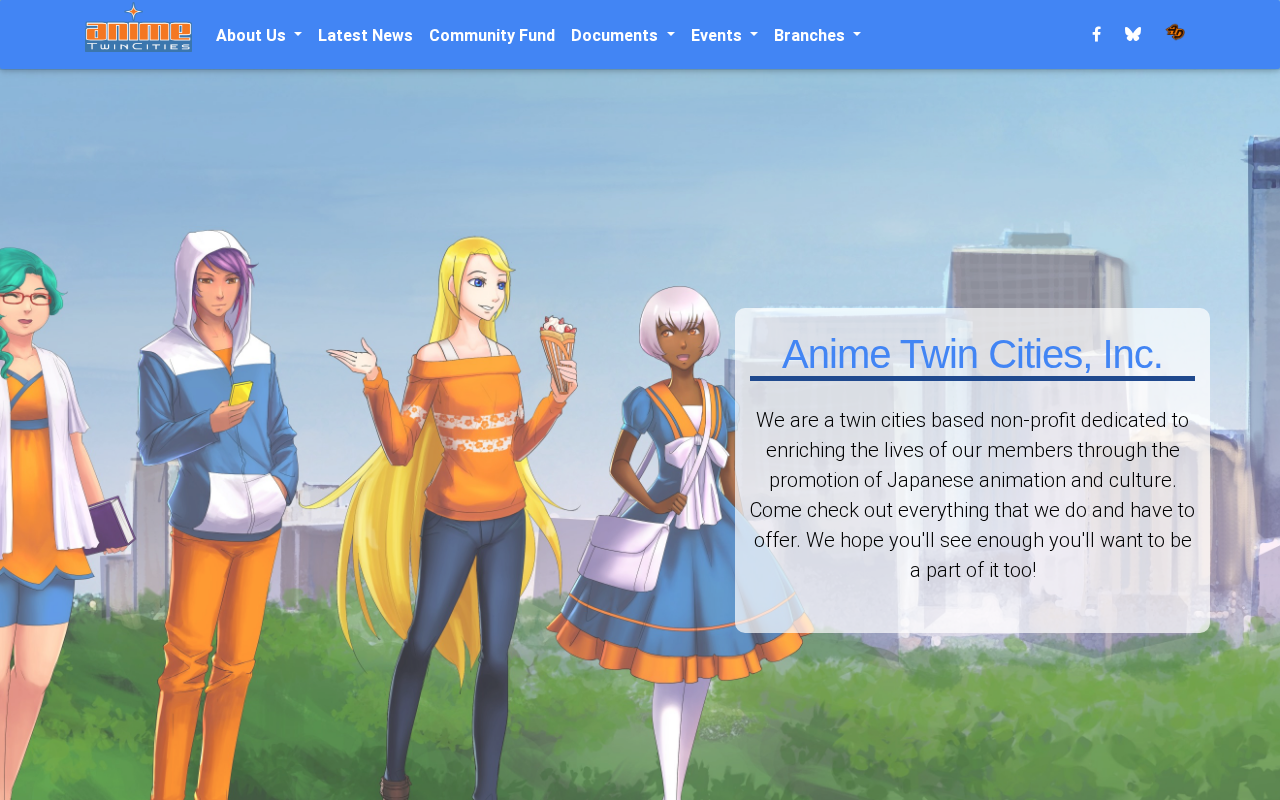Click the hooded character with purple hair

point(215,500)
